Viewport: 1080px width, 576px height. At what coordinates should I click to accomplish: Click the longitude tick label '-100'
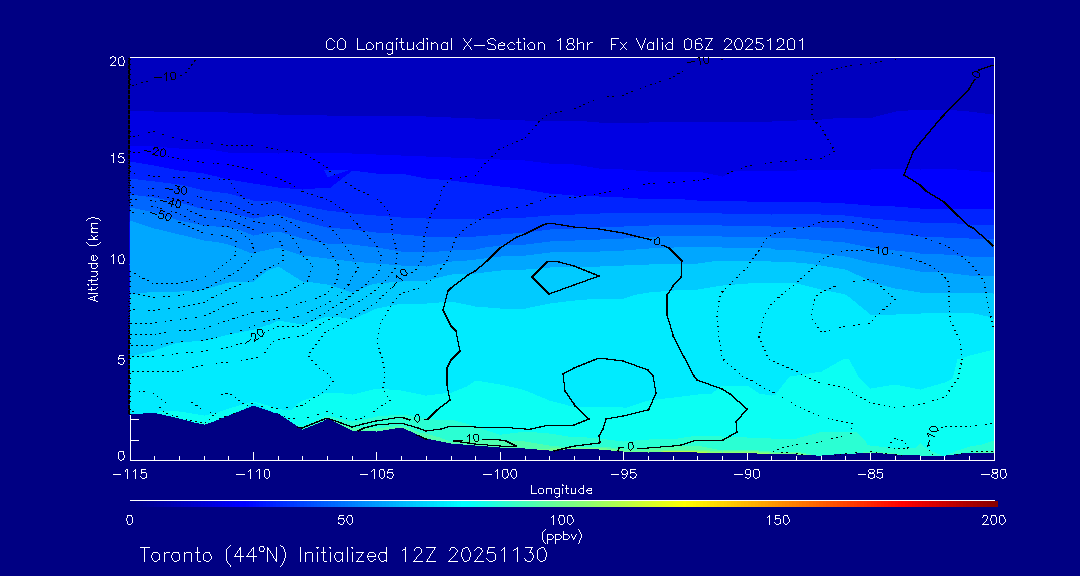pos(499,475)
